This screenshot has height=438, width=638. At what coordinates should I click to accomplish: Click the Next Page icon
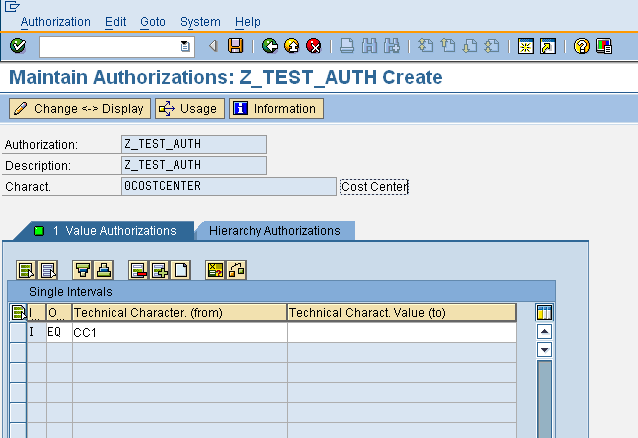click(470, 46)
